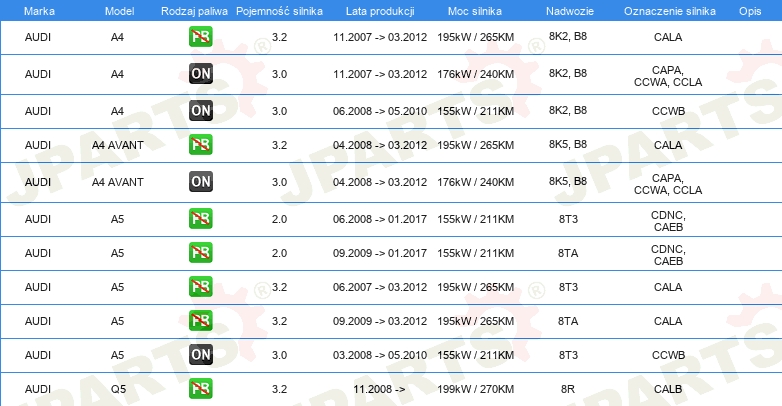The width and height of the screenshot is (782, 406).
Task: Select the petrol icon in A4 AVANT 3.2 row
Action: tap(200, 145)
